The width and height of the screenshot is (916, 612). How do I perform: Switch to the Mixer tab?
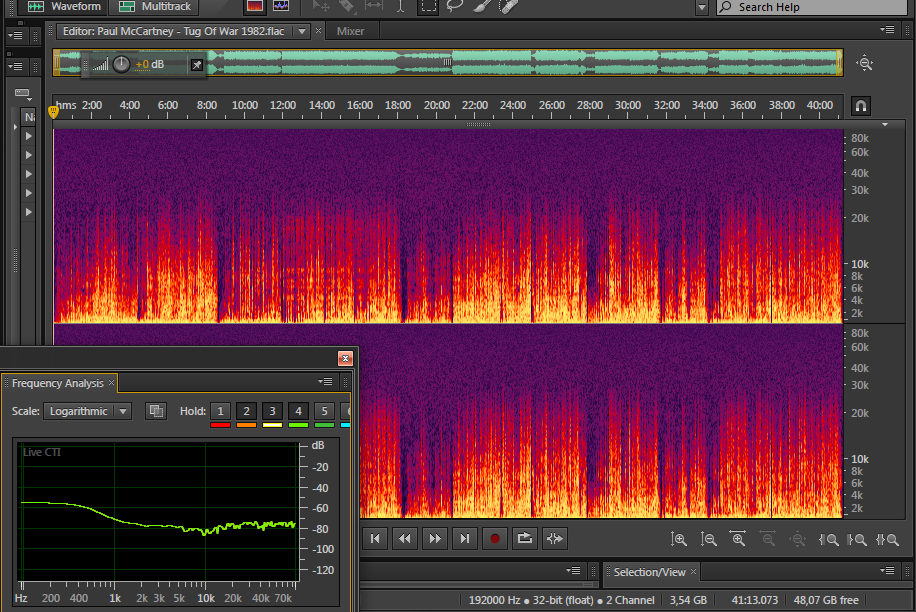351,31
